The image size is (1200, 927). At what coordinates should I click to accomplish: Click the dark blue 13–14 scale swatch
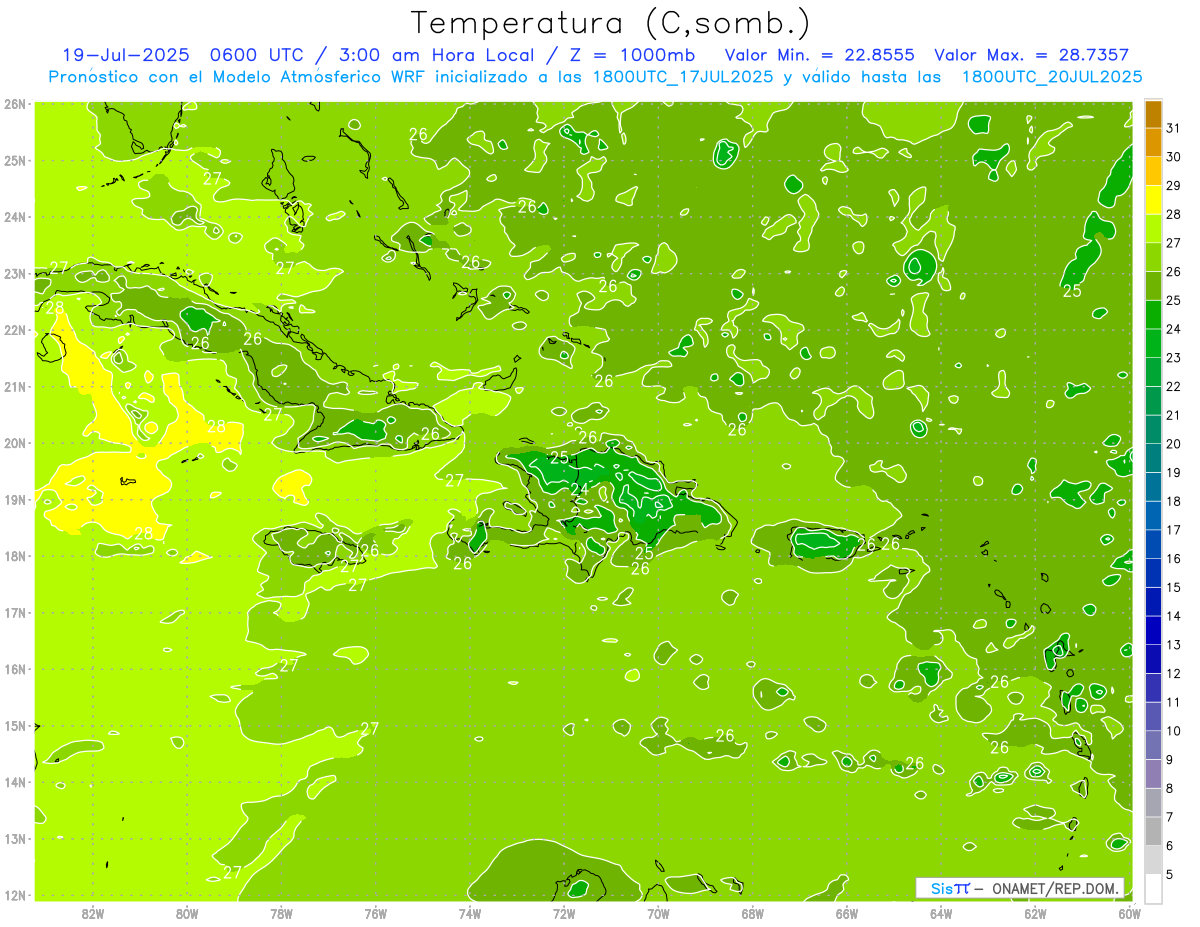[1153, 630]
